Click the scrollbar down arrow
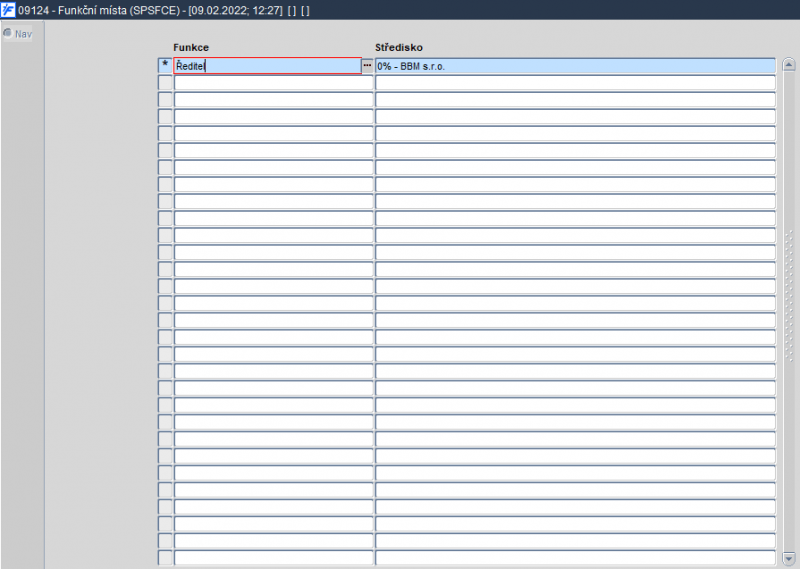This screenshot has width=800, height=569. (x=789, y=558)
